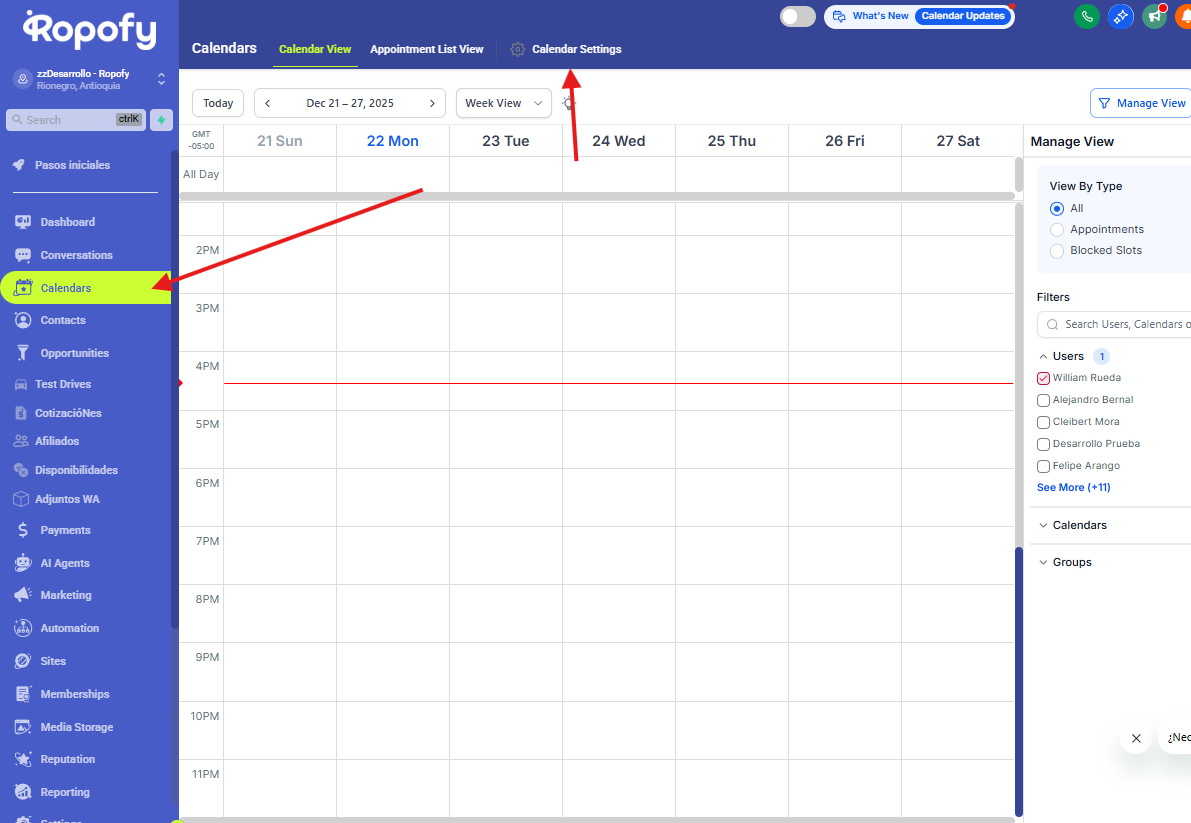Open Conversations in the sidebar

[76, 255]
